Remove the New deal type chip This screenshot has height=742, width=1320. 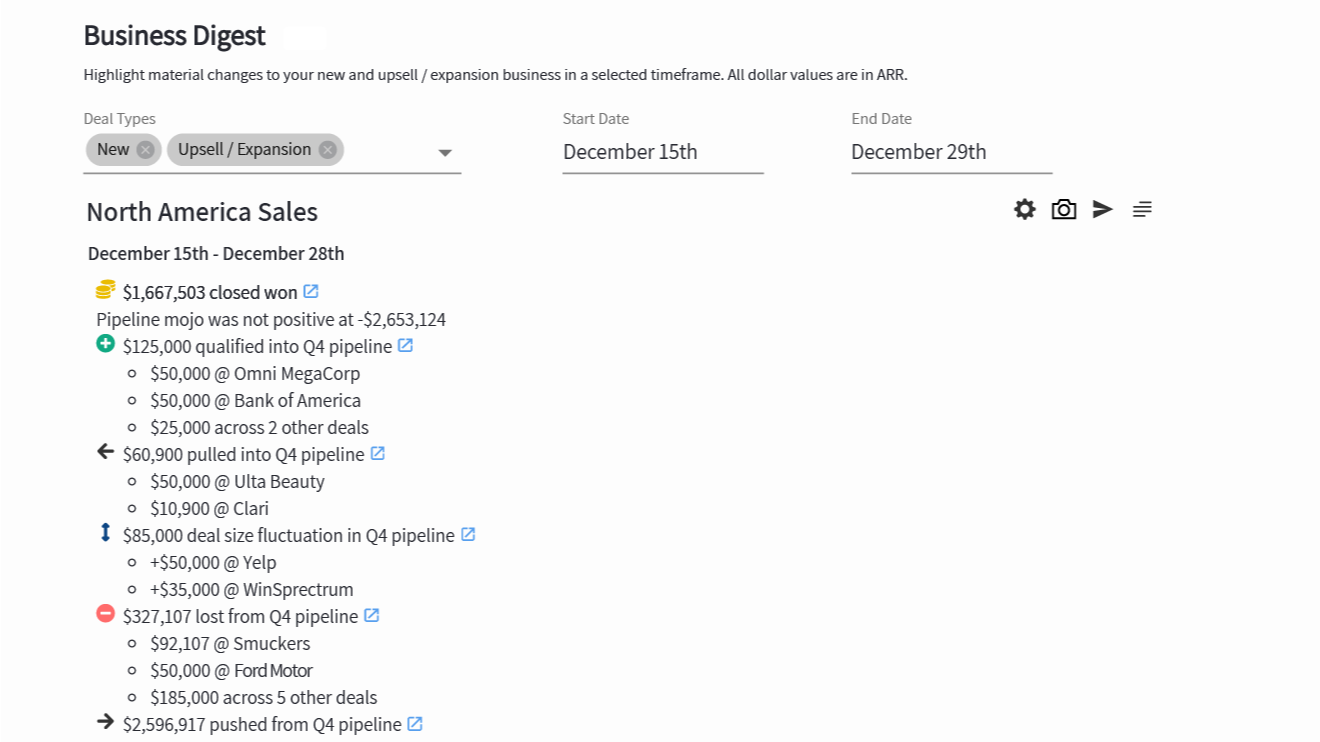point(146,150)
